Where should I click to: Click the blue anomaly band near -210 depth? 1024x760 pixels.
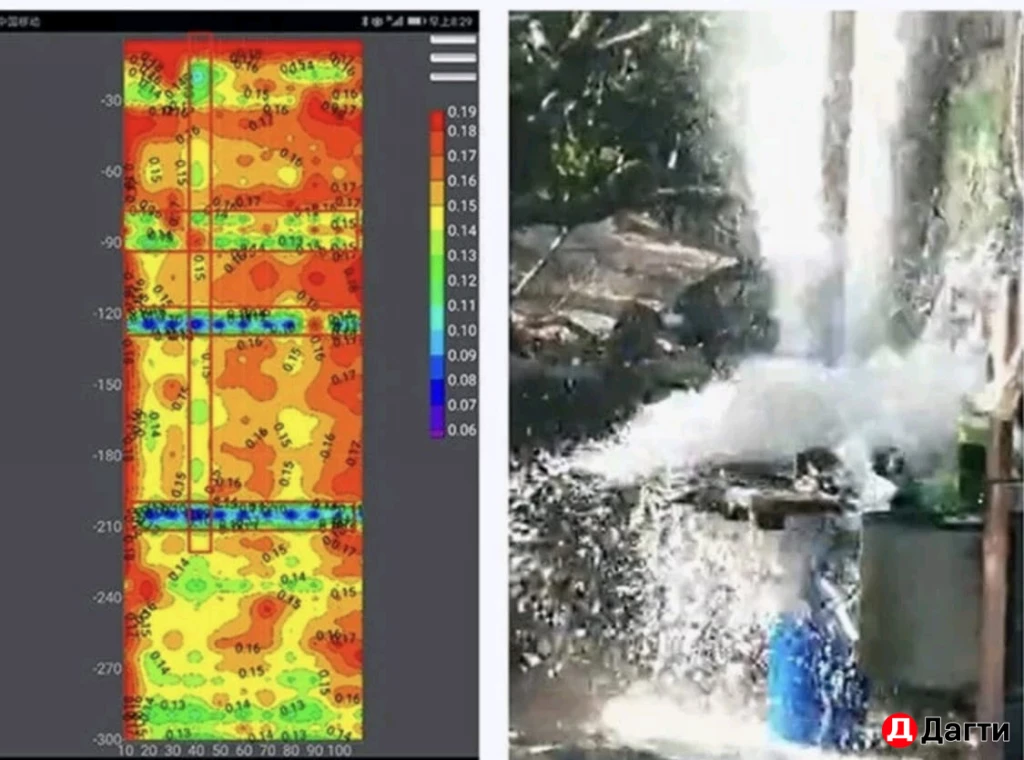tap(242, 515)
